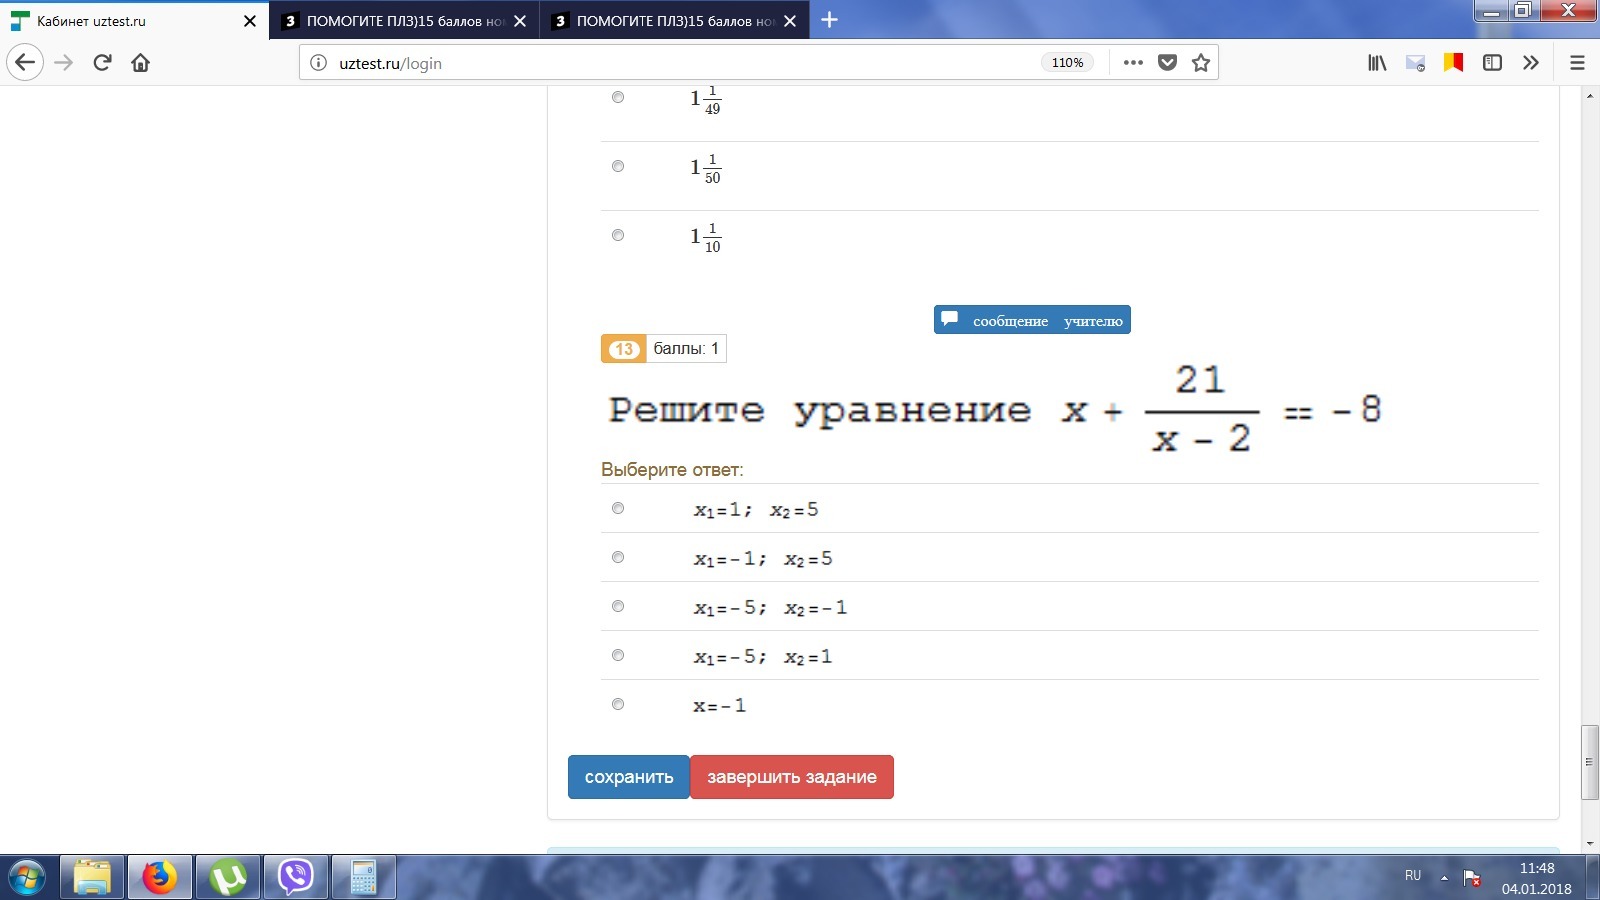Toggle the sidebar view icon
This screenshot has width=1600, height=900.
coord(1492,63)
